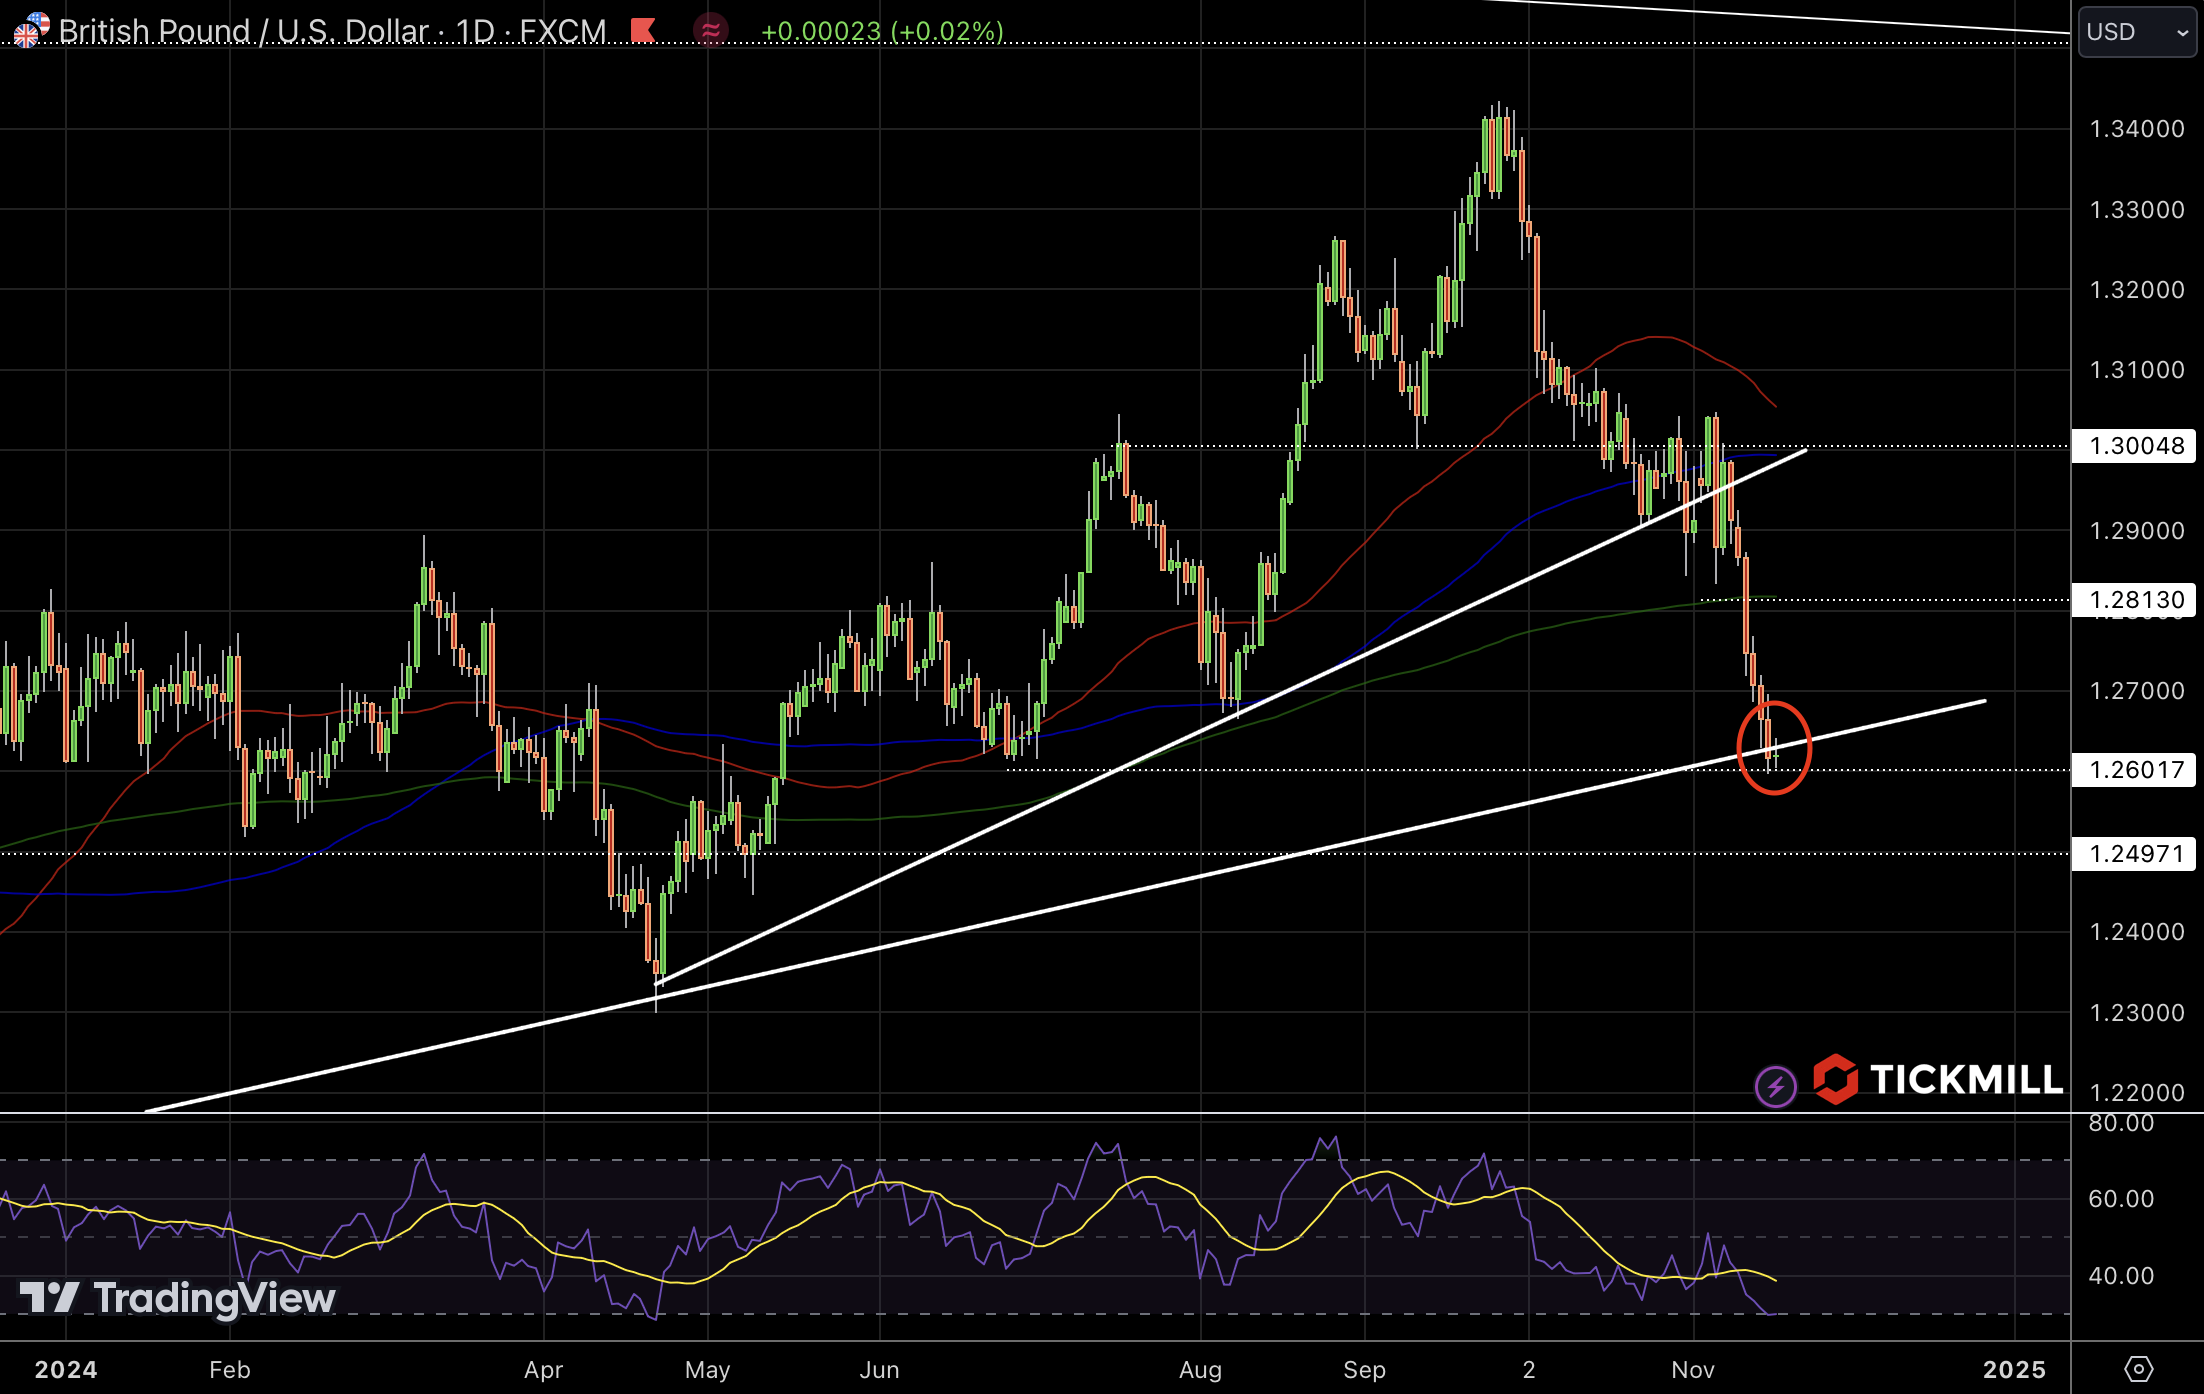Click the 2025 label on time axis
The height and width of the screenshot is (1394, 2204).
click(x=2014, y=1369)
